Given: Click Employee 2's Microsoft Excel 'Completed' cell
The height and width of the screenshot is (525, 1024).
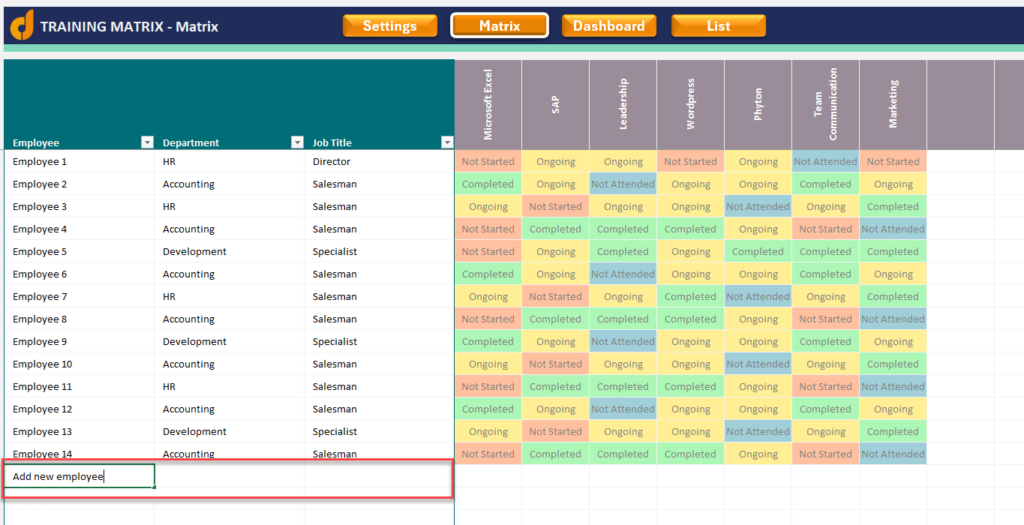Looking at the screenshot, I should pyautogui.click(x=488, y=184).
